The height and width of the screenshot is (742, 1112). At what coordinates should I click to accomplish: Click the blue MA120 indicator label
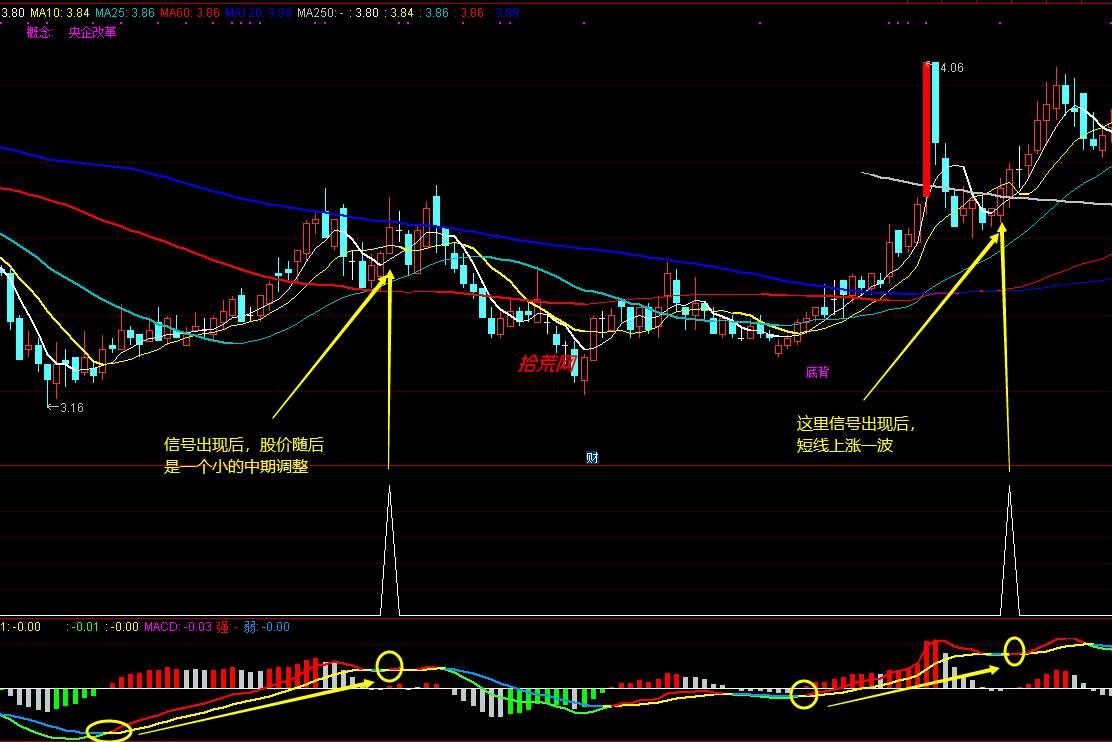point(258,13)
